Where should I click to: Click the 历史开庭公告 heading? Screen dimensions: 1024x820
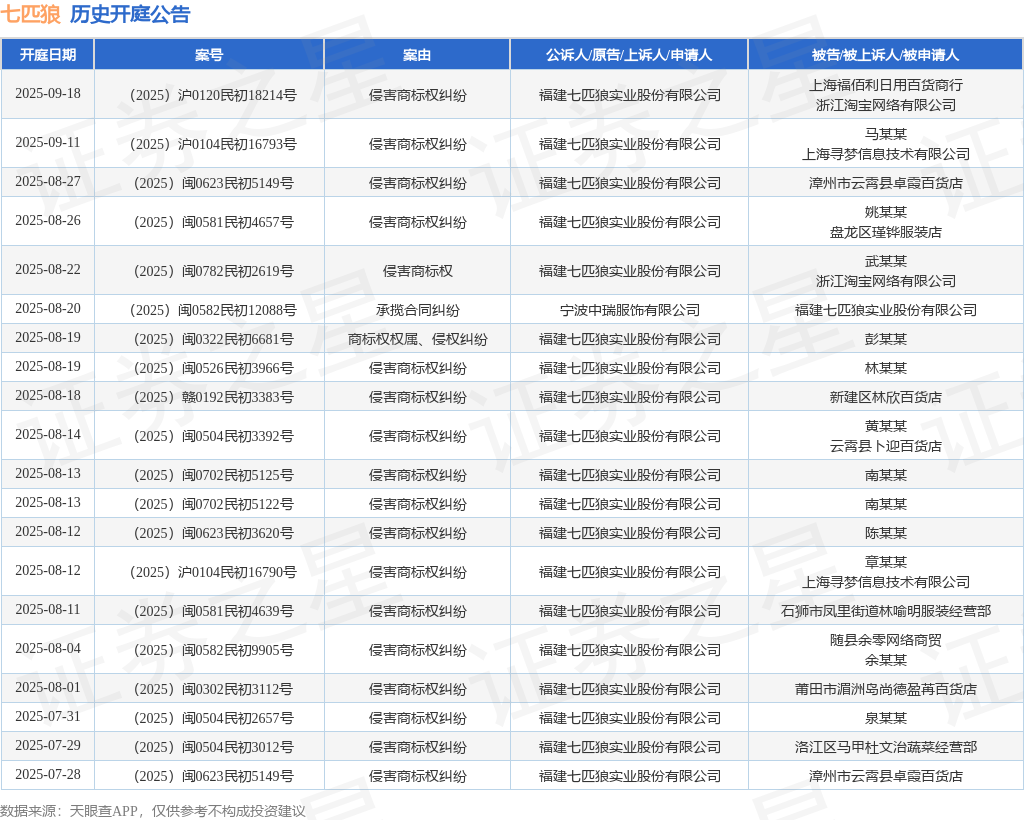(x=130, y=14)
